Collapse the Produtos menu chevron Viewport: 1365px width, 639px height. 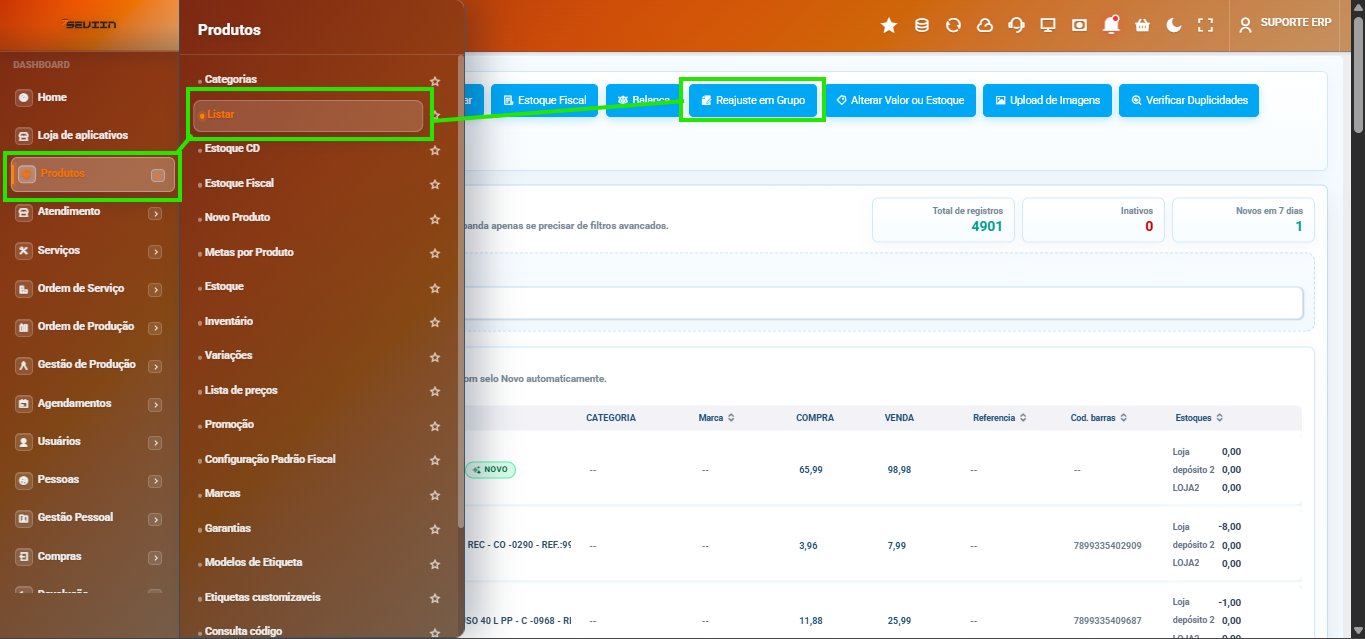[x=158, y=175]
